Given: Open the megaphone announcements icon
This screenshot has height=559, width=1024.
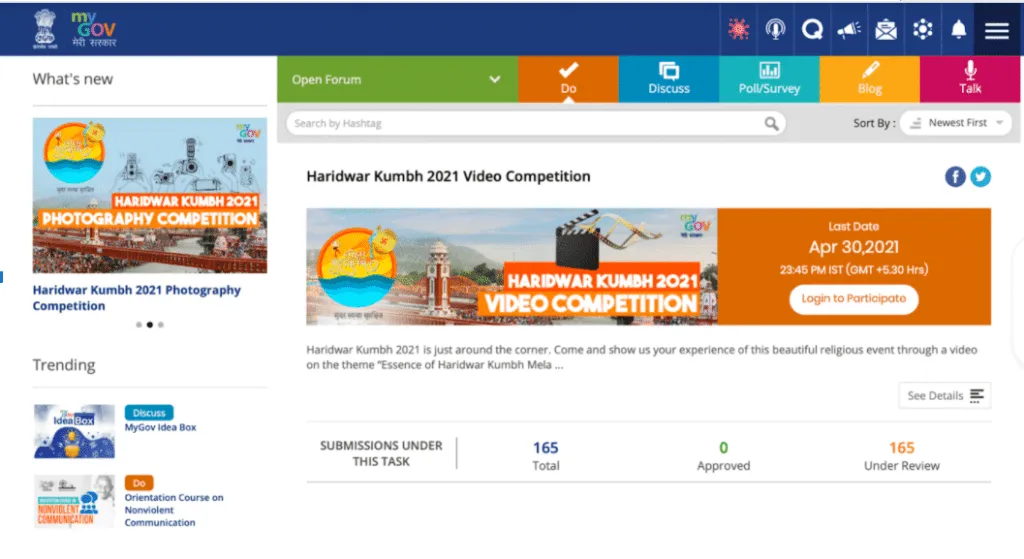Looking at the screenshot, I should coord(848,30).
